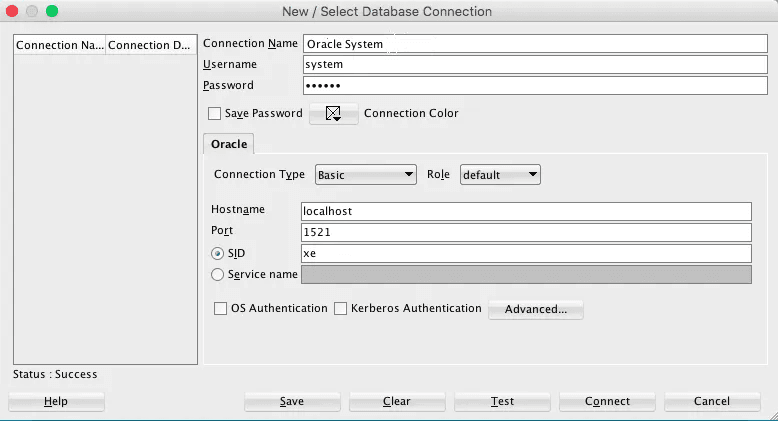The height and width of the screenshot is (421, 778).
Task: Click the Connect button
Action: pos(608,401)
